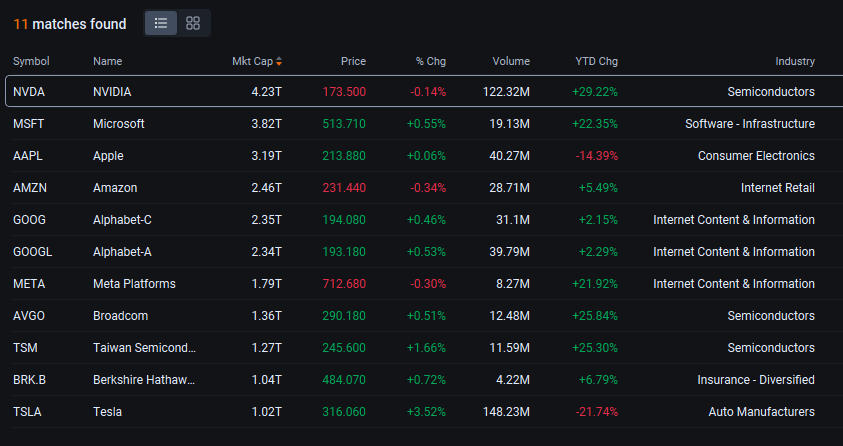
Task: Sort by Industry column header
Action: [795, 61]
